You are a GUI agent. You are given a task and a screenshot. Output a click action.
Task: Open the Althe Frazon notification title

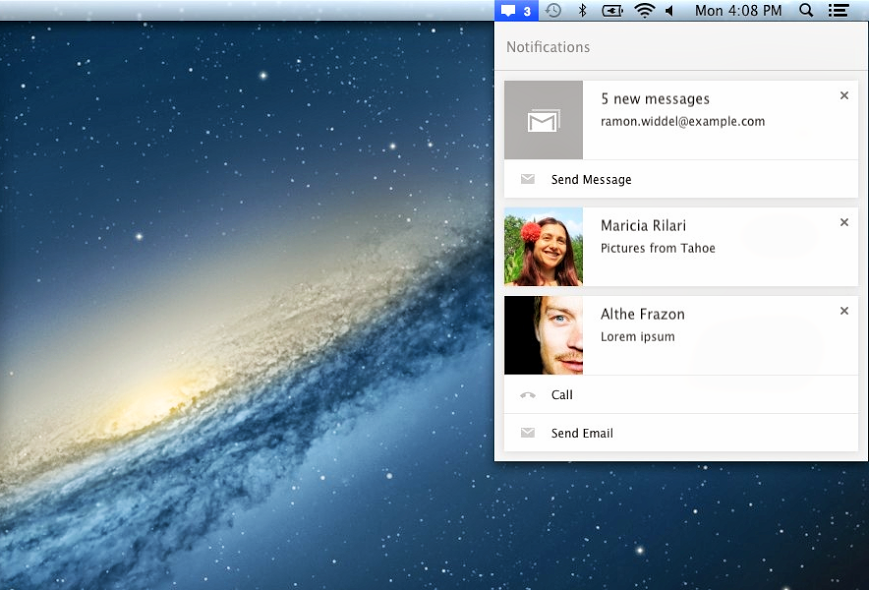[643, 314]
